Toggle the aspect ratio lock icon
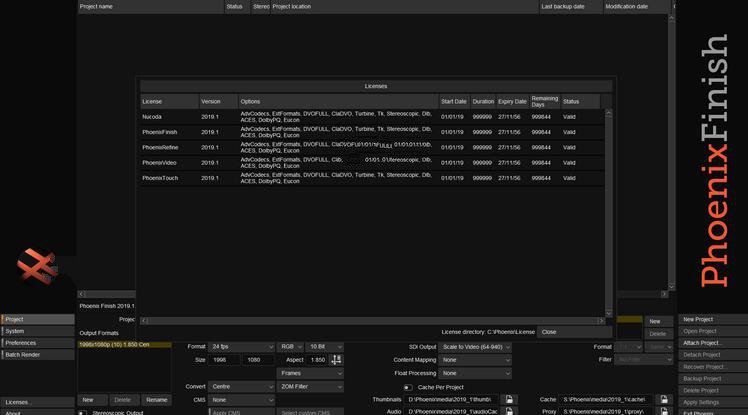Screen dimensions: 748x415 pyautogui.click(x=336, y=360)
